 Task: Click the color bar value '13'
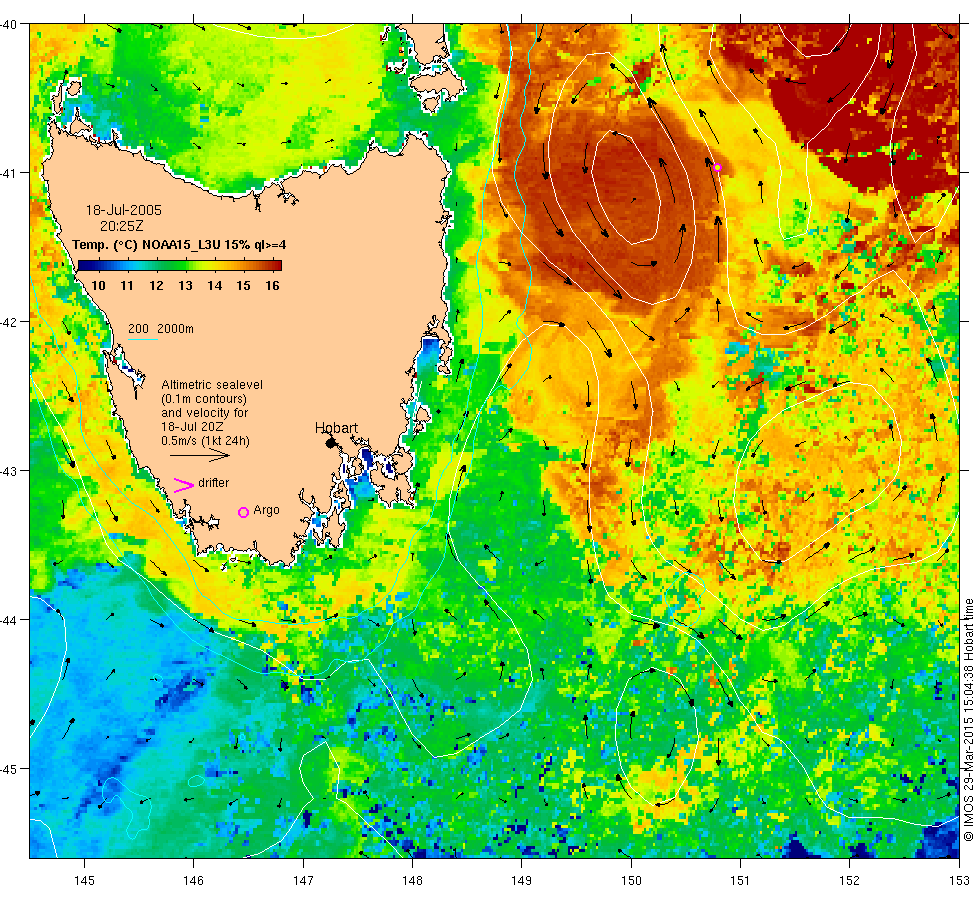[x=185, y=286]
